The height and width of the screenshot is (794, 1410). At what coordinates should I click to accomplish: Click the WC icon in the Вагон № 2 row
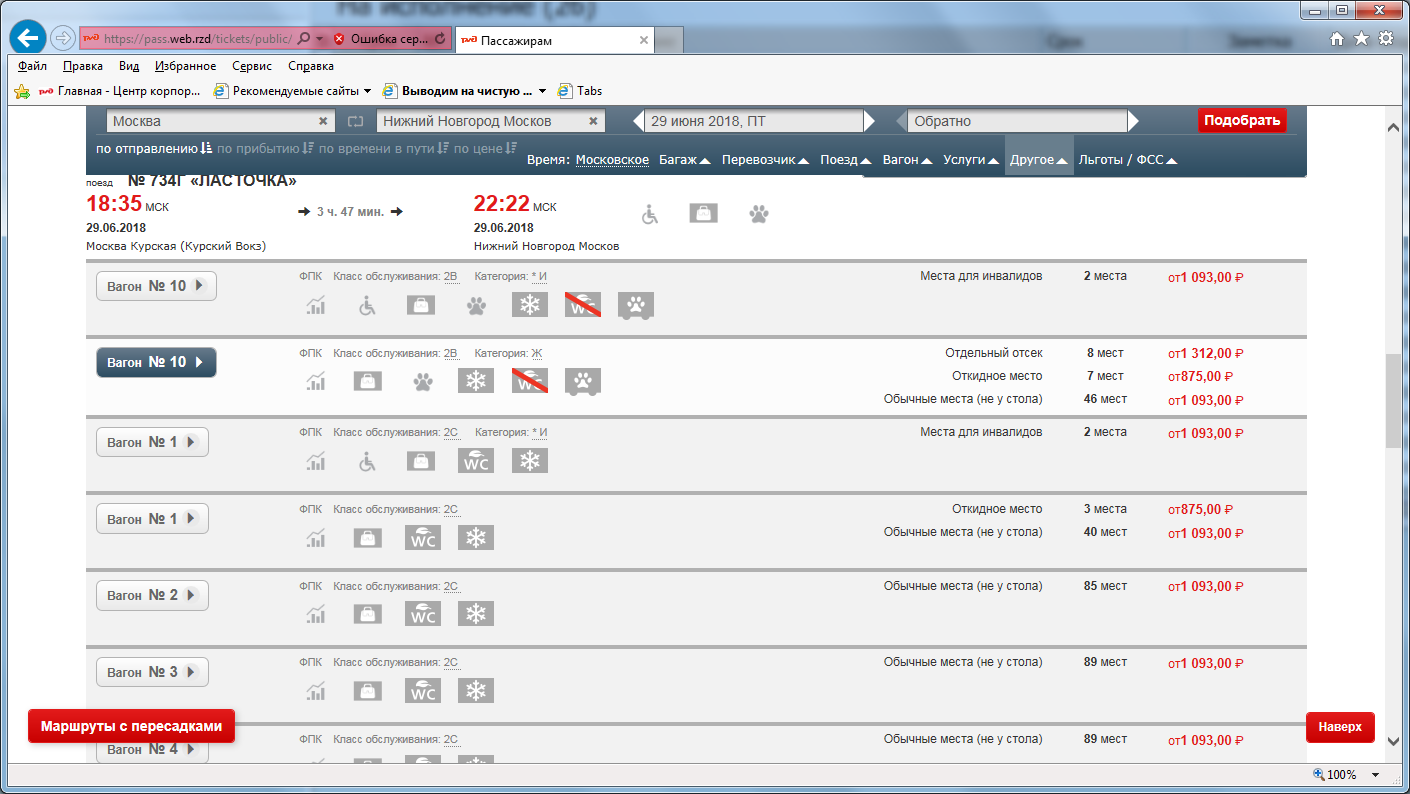point(423,614)
